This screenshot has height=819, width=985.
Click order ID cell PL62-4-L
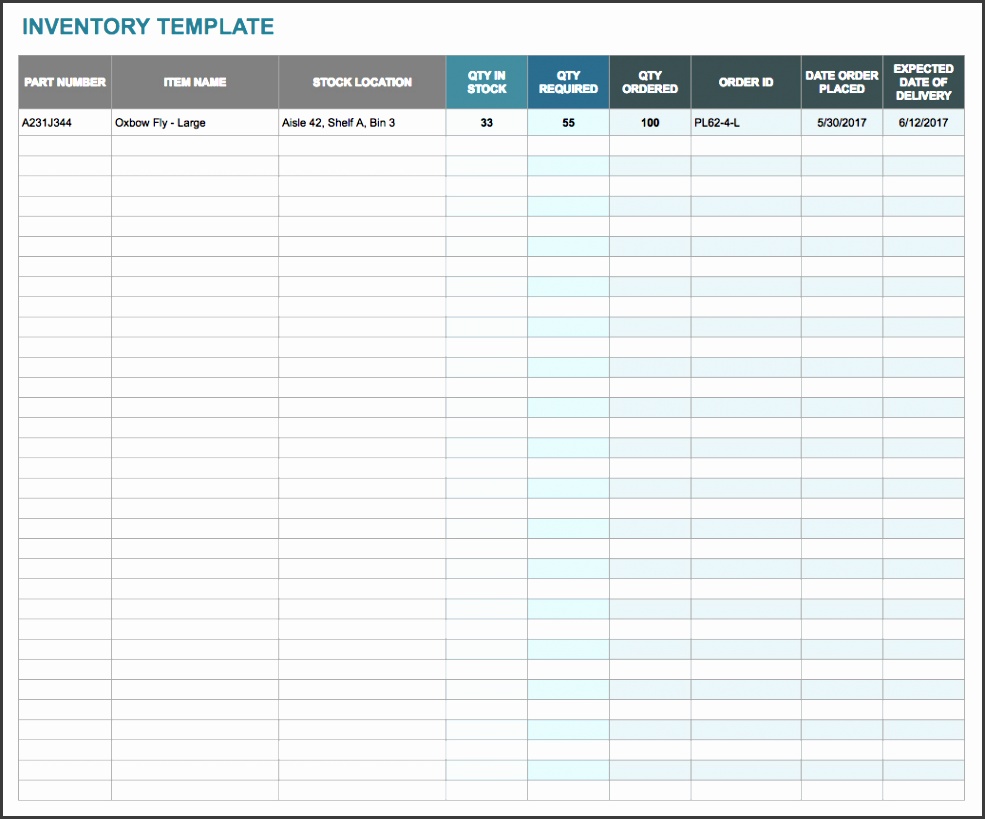pos(746,122)
